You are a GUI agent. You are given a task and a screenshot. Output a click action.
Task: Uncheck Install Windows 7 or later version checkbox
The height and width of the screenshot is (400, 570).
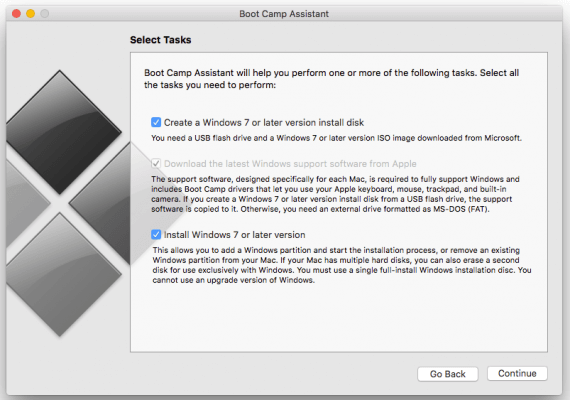(x=156, y=234)
